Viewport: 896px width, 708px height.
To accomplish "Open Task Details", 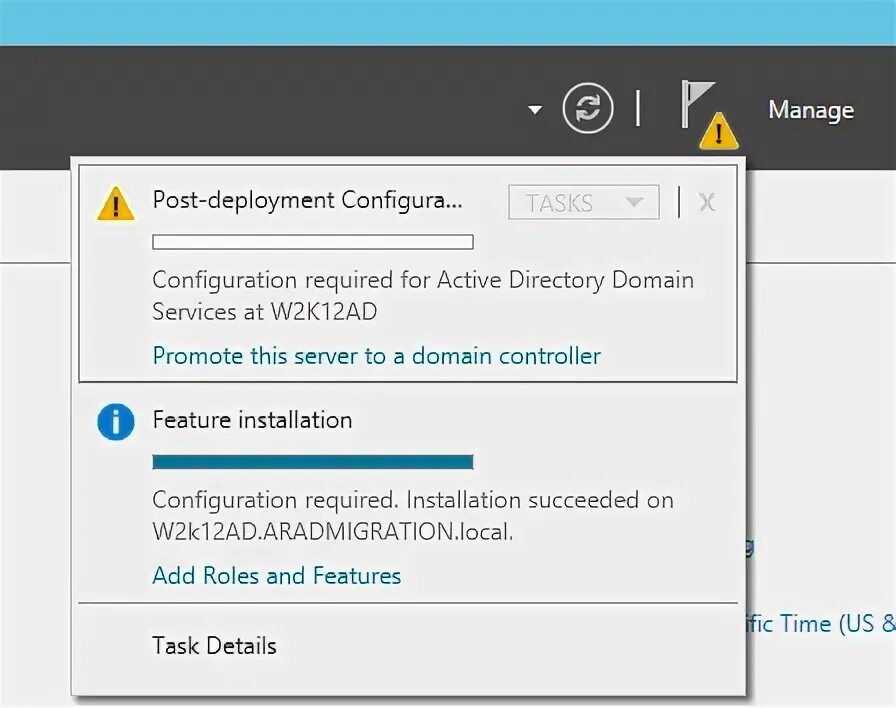I will click(x=214, y=646).
